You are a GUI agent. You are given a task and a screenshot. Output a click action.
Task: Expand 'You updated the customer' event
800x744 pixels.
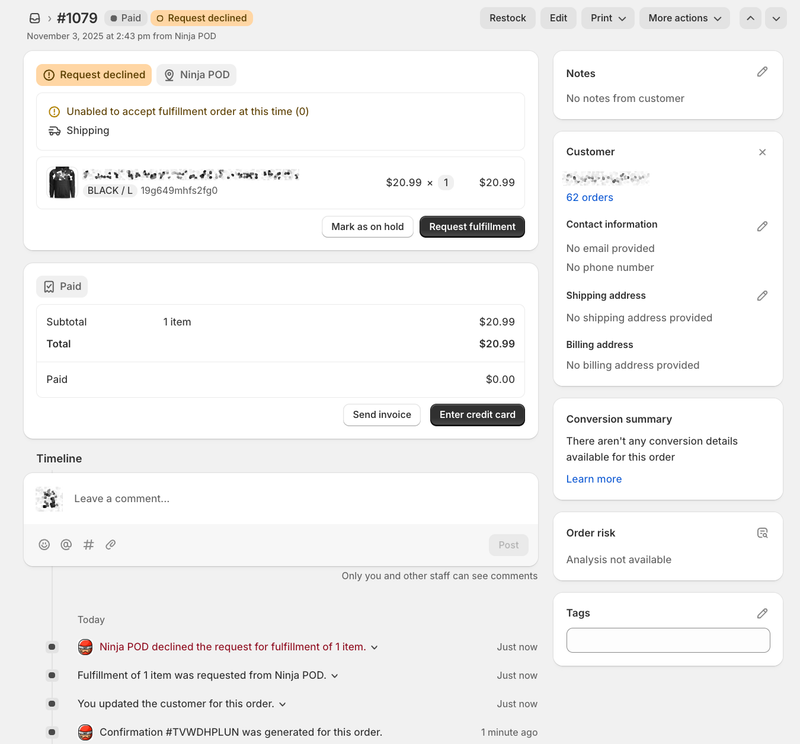pyautogui.click(x=283, y=705)
